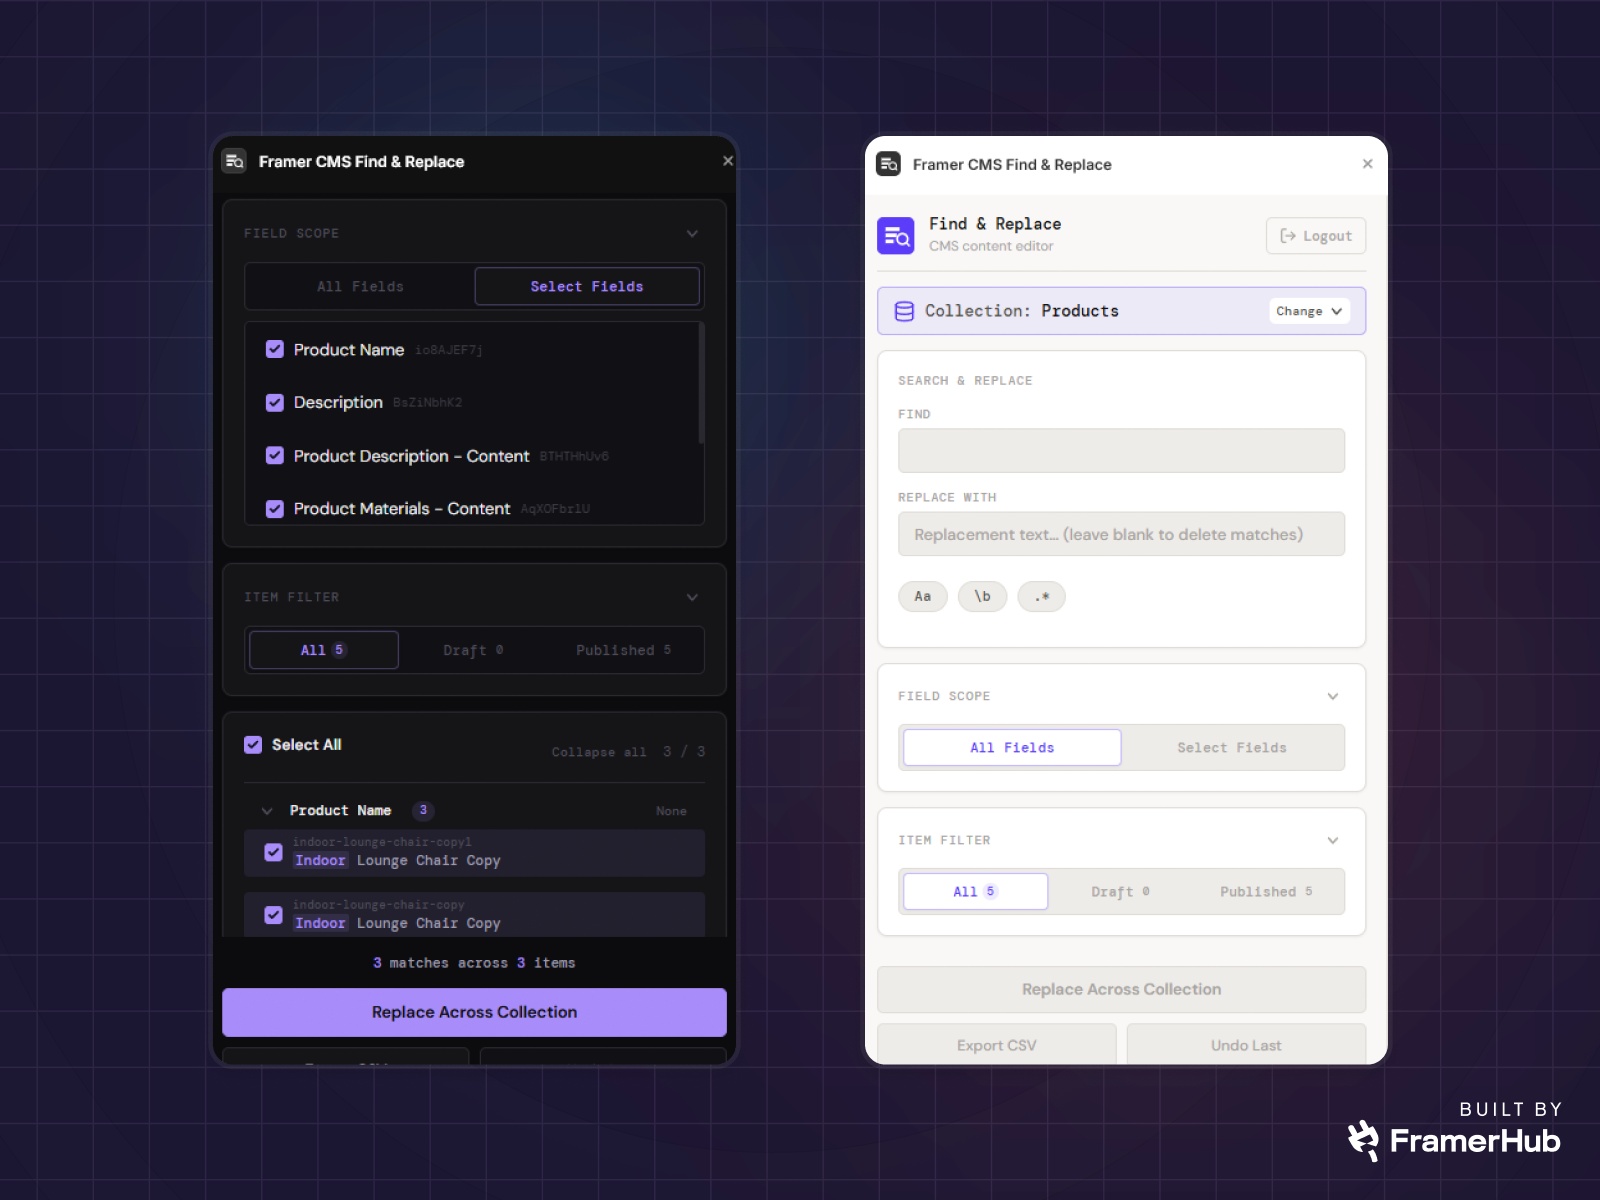1600x1200 pixels.
Task: Collapse the Field Scope section in the light panel
Action: click(x=1332, y=695)
